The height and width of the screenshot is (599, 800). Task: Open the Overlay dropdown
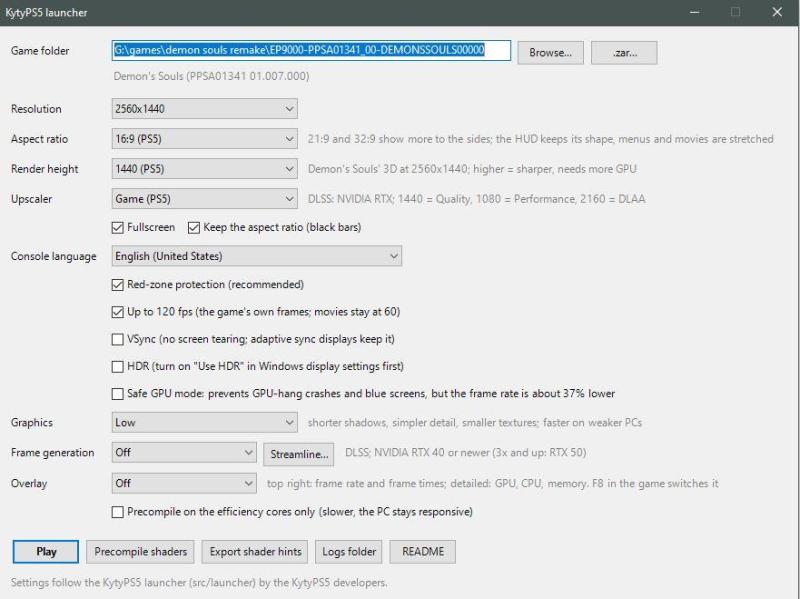(x=184, y=483)
